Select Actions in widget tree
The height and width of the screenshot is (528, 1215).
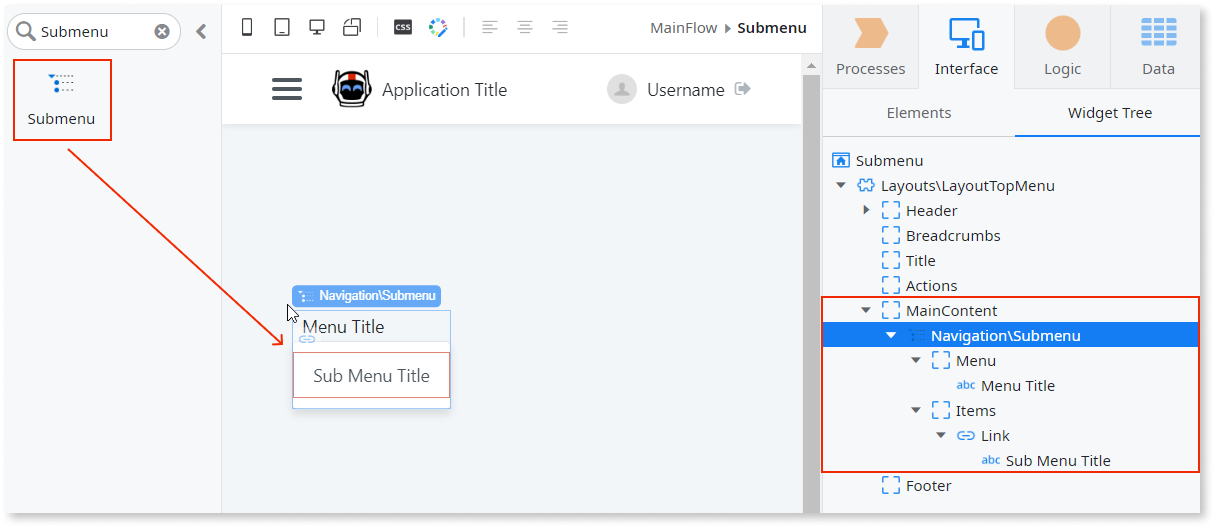[931, 286]
